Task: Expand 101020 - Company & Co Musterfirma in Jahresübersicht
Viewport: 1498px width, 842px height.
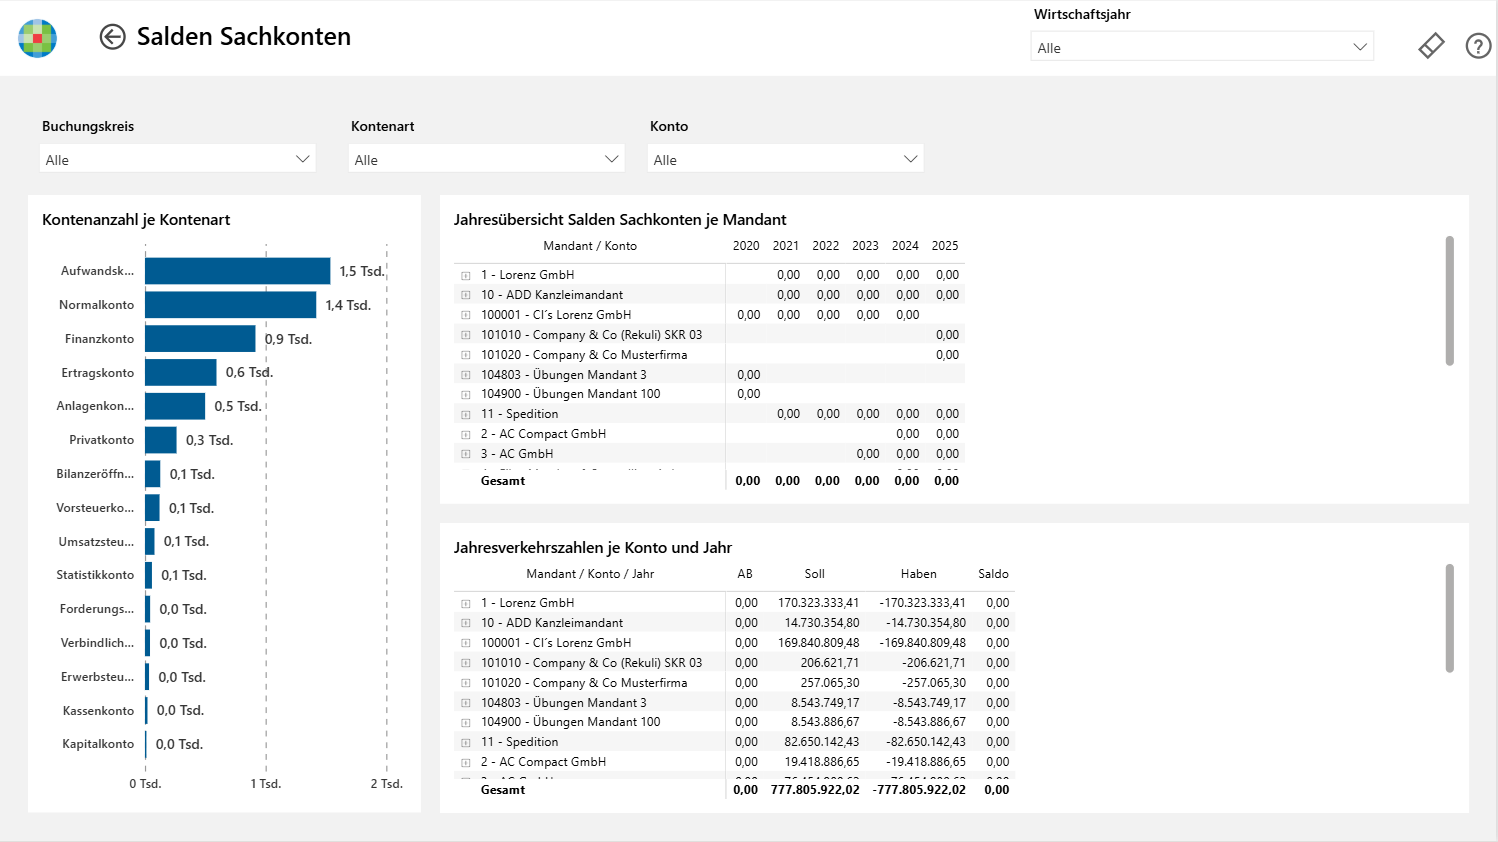Action: tap(466, 355)
